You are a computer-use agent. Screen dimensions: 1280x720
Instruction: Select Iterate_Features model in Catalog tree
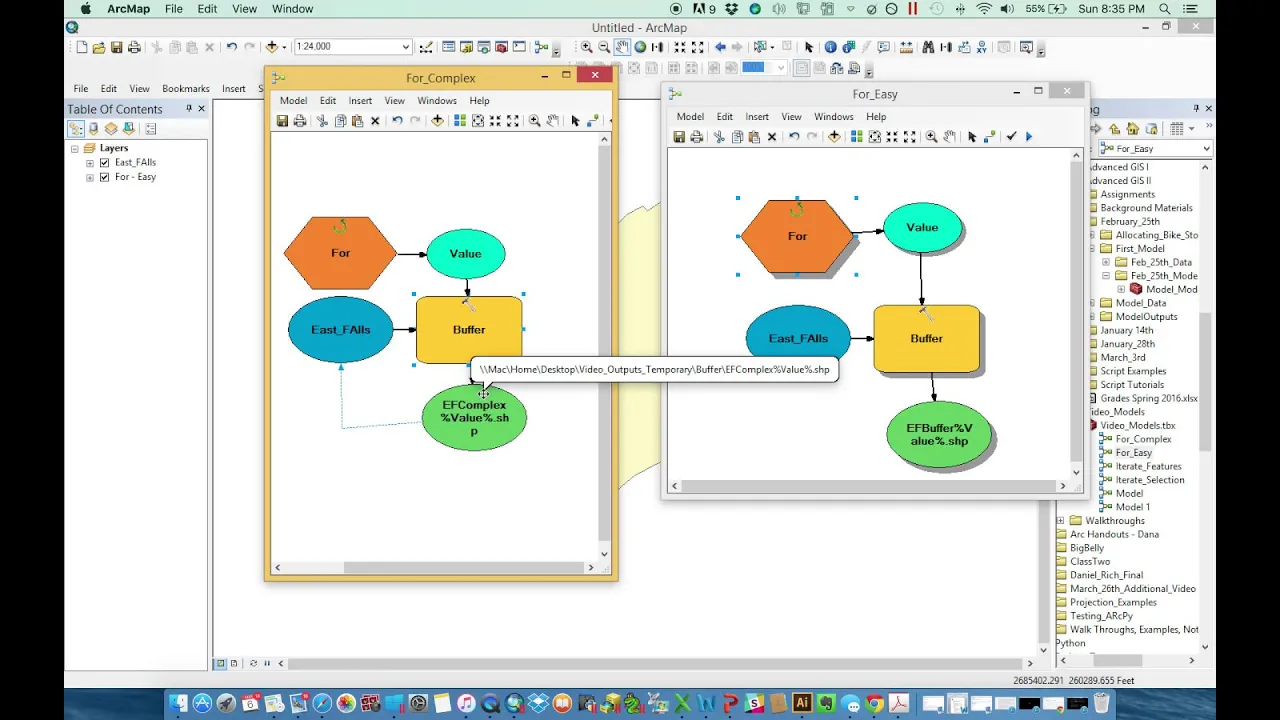coord(1148,466)
